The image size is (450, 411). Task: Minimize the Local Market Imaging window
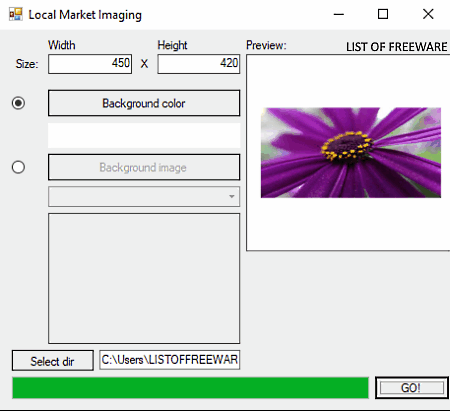tap(339, 14)
